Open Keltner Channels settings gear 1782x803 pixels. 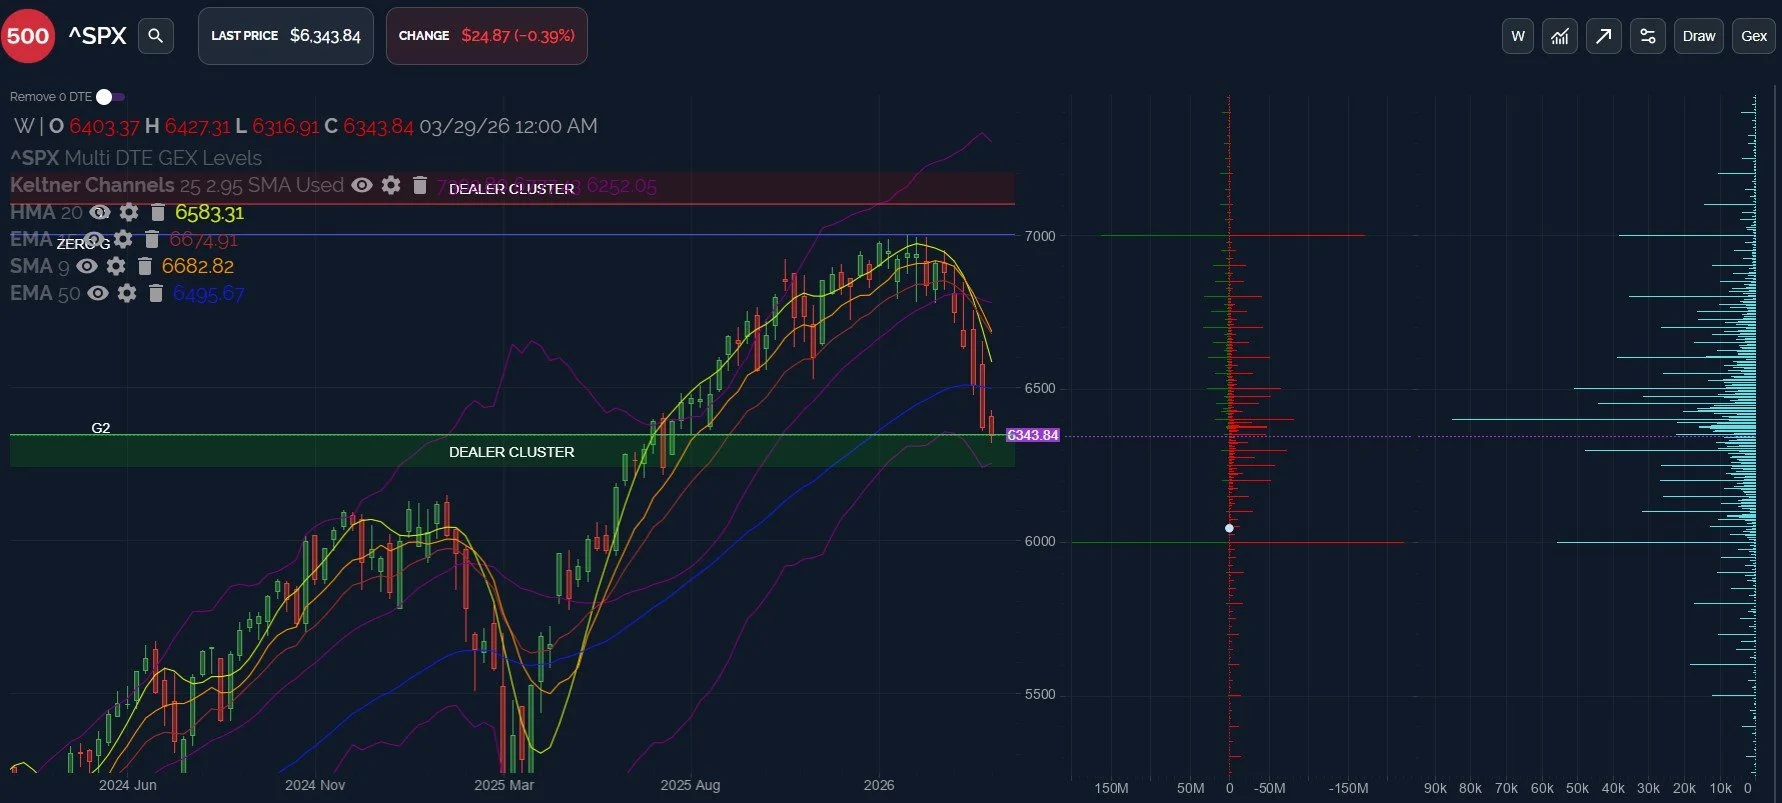tap(391, 185)
